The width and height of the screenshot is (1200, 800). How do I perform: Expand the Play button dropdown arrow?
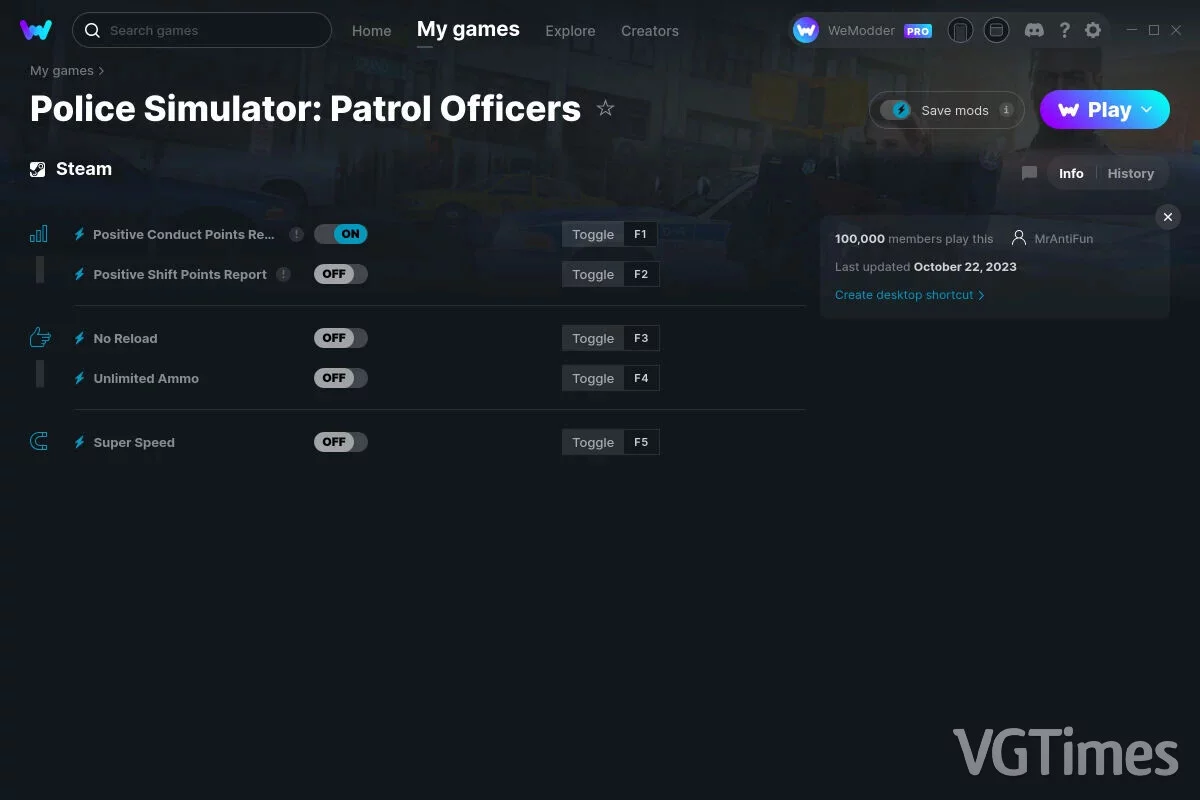click(x=1147, y=110)
